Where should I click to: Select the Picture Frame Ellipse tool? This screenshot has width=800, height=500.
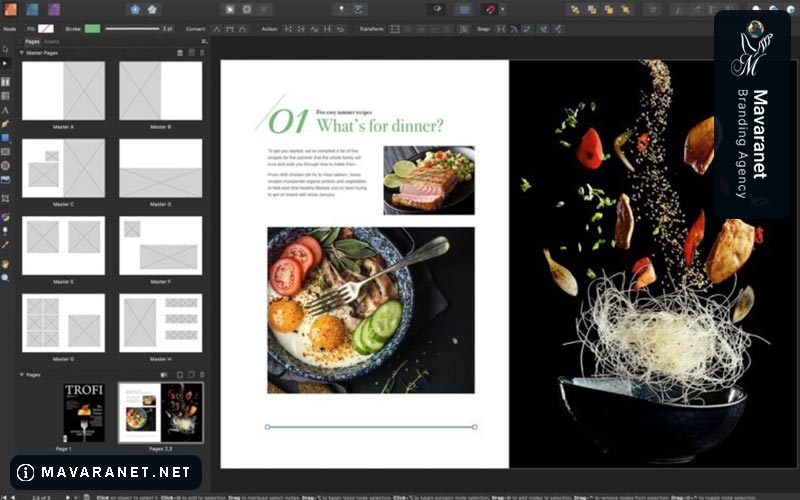pyautogui.click(x=6, y=165)
